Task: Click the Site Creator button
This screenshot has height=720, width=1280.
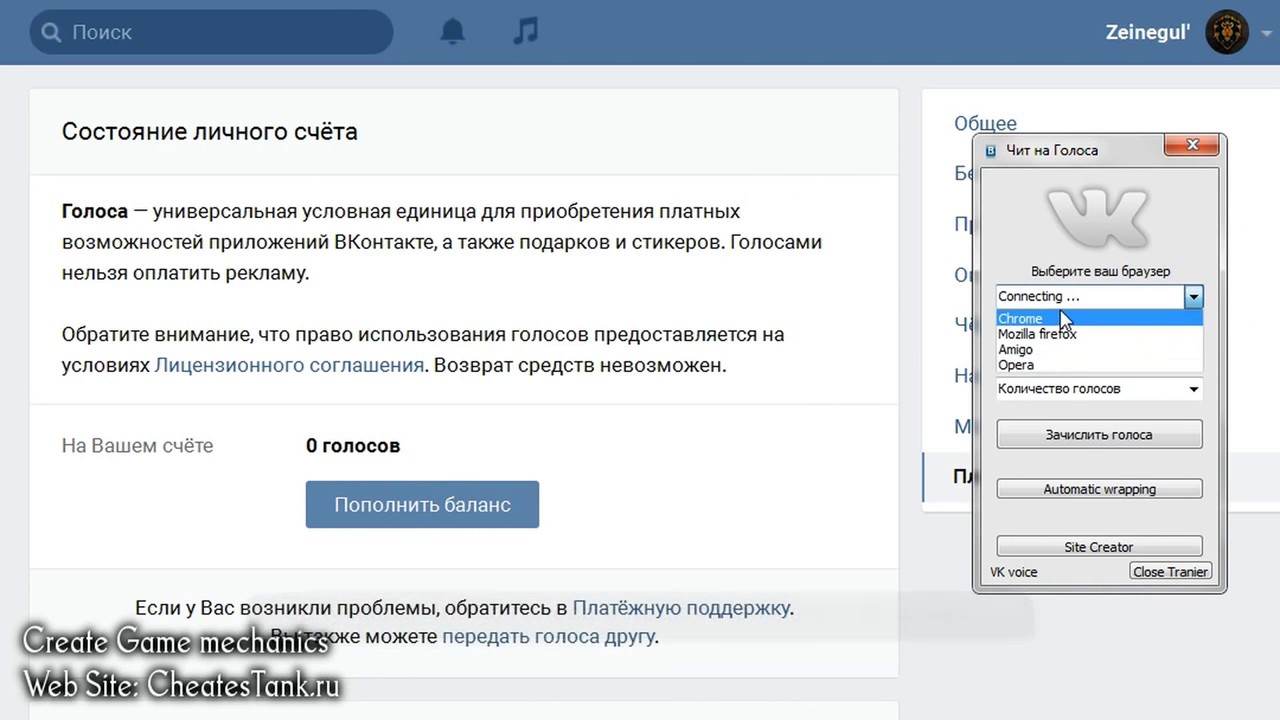Action: (x=1099, y=547)
